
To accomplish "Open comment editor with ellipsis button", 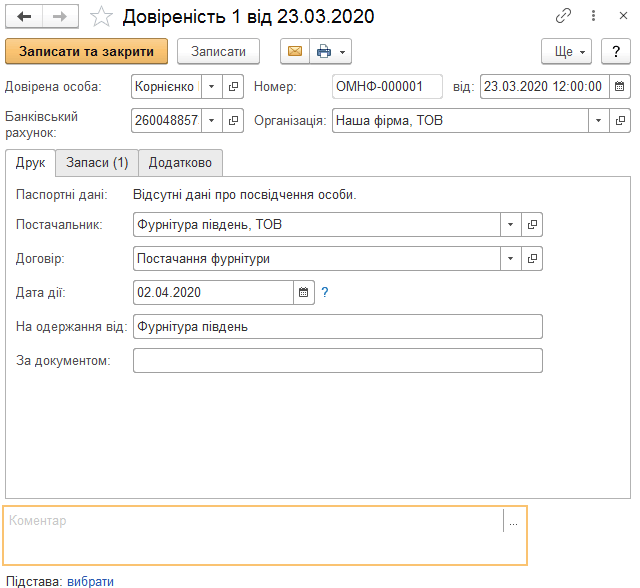I will coord(513,521).
